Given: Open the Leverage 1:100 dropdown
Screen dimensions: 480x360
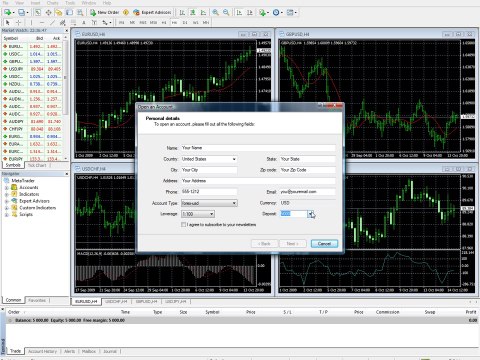Looking at the screenshot, I should coord(198,214).
